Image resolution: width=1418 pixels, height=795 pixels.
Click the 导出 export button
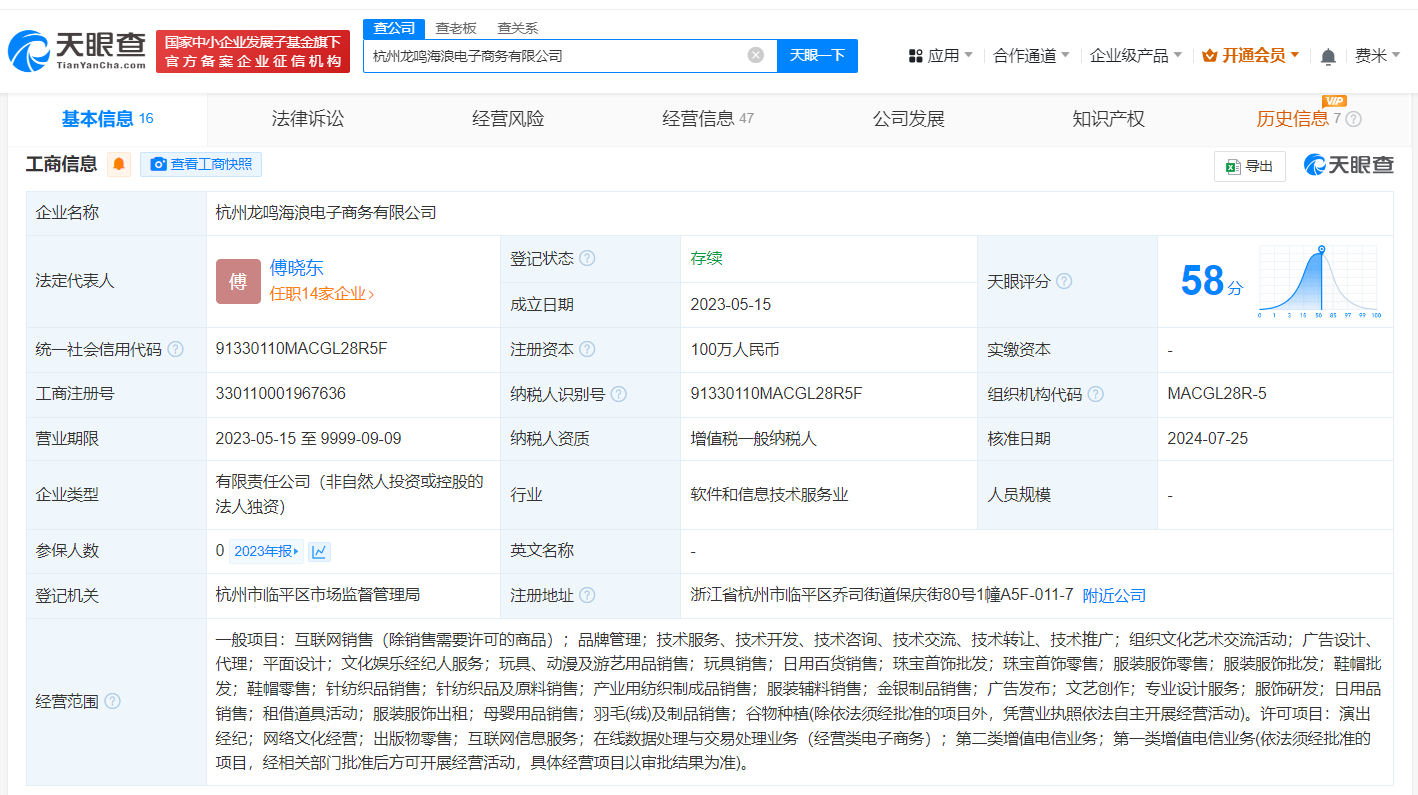click(x=1250, y=166)
